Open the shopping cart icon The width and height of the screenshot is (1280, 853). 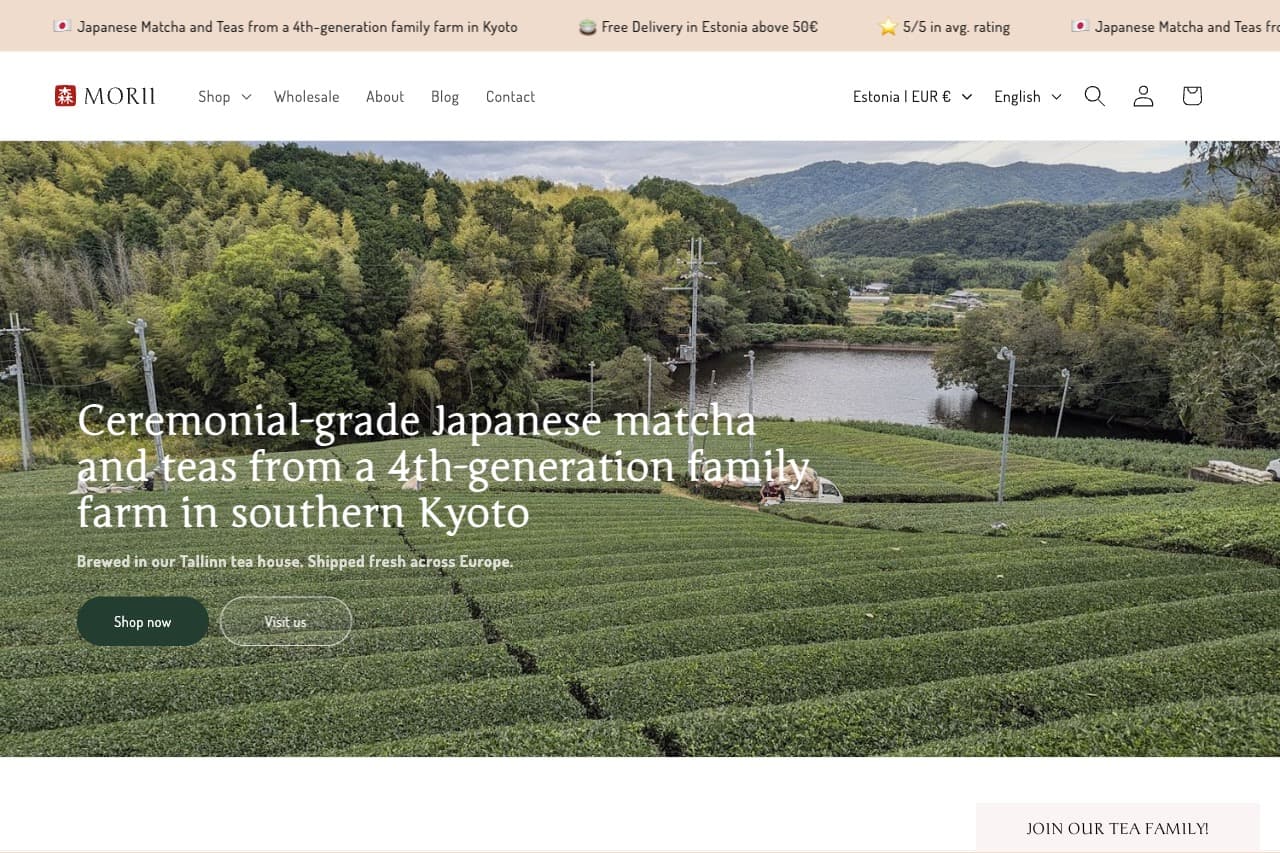click(1191, 96)
